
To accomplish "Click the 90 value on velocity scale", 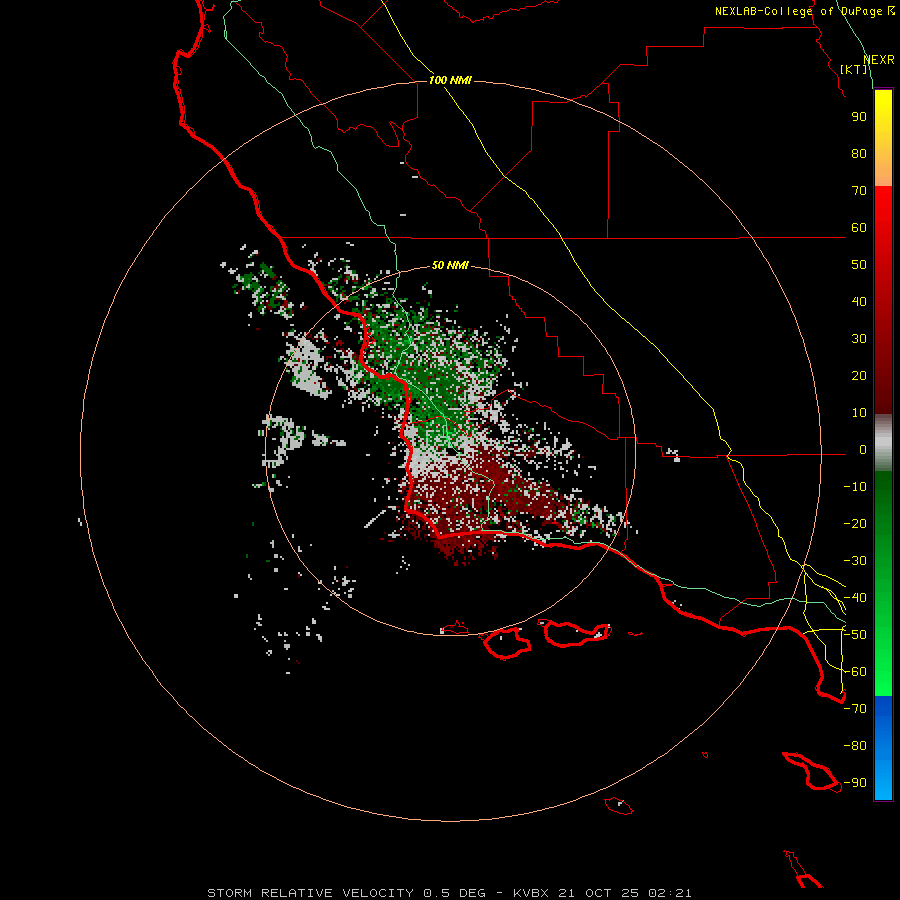I will click(859, 117).
